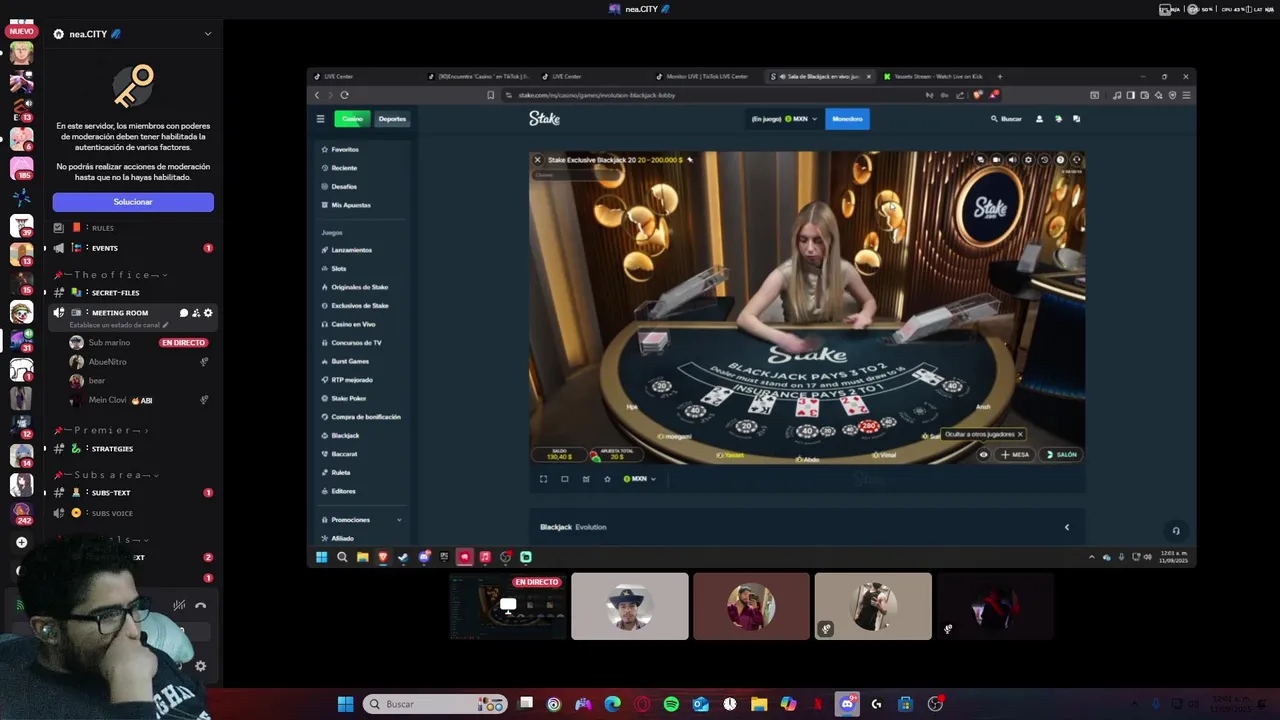Reload page in shared browser
This screenshot has width=1280, height=720.
(344, 95)
